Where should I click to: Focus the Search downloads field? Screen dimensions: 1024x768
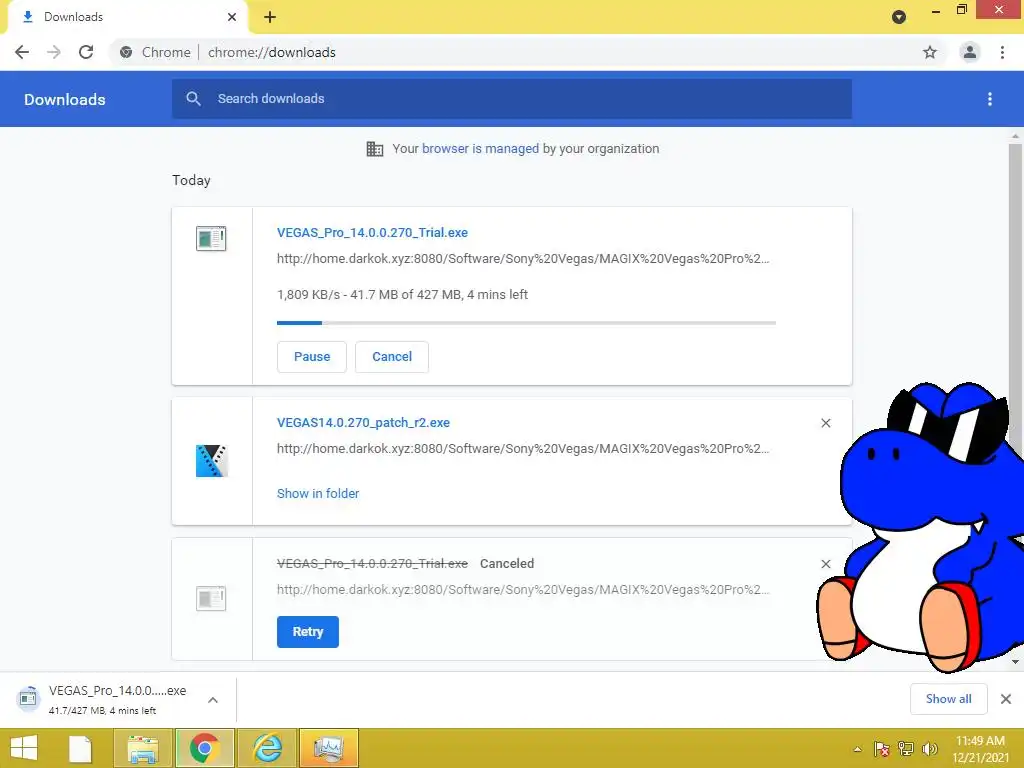[512, 99]
